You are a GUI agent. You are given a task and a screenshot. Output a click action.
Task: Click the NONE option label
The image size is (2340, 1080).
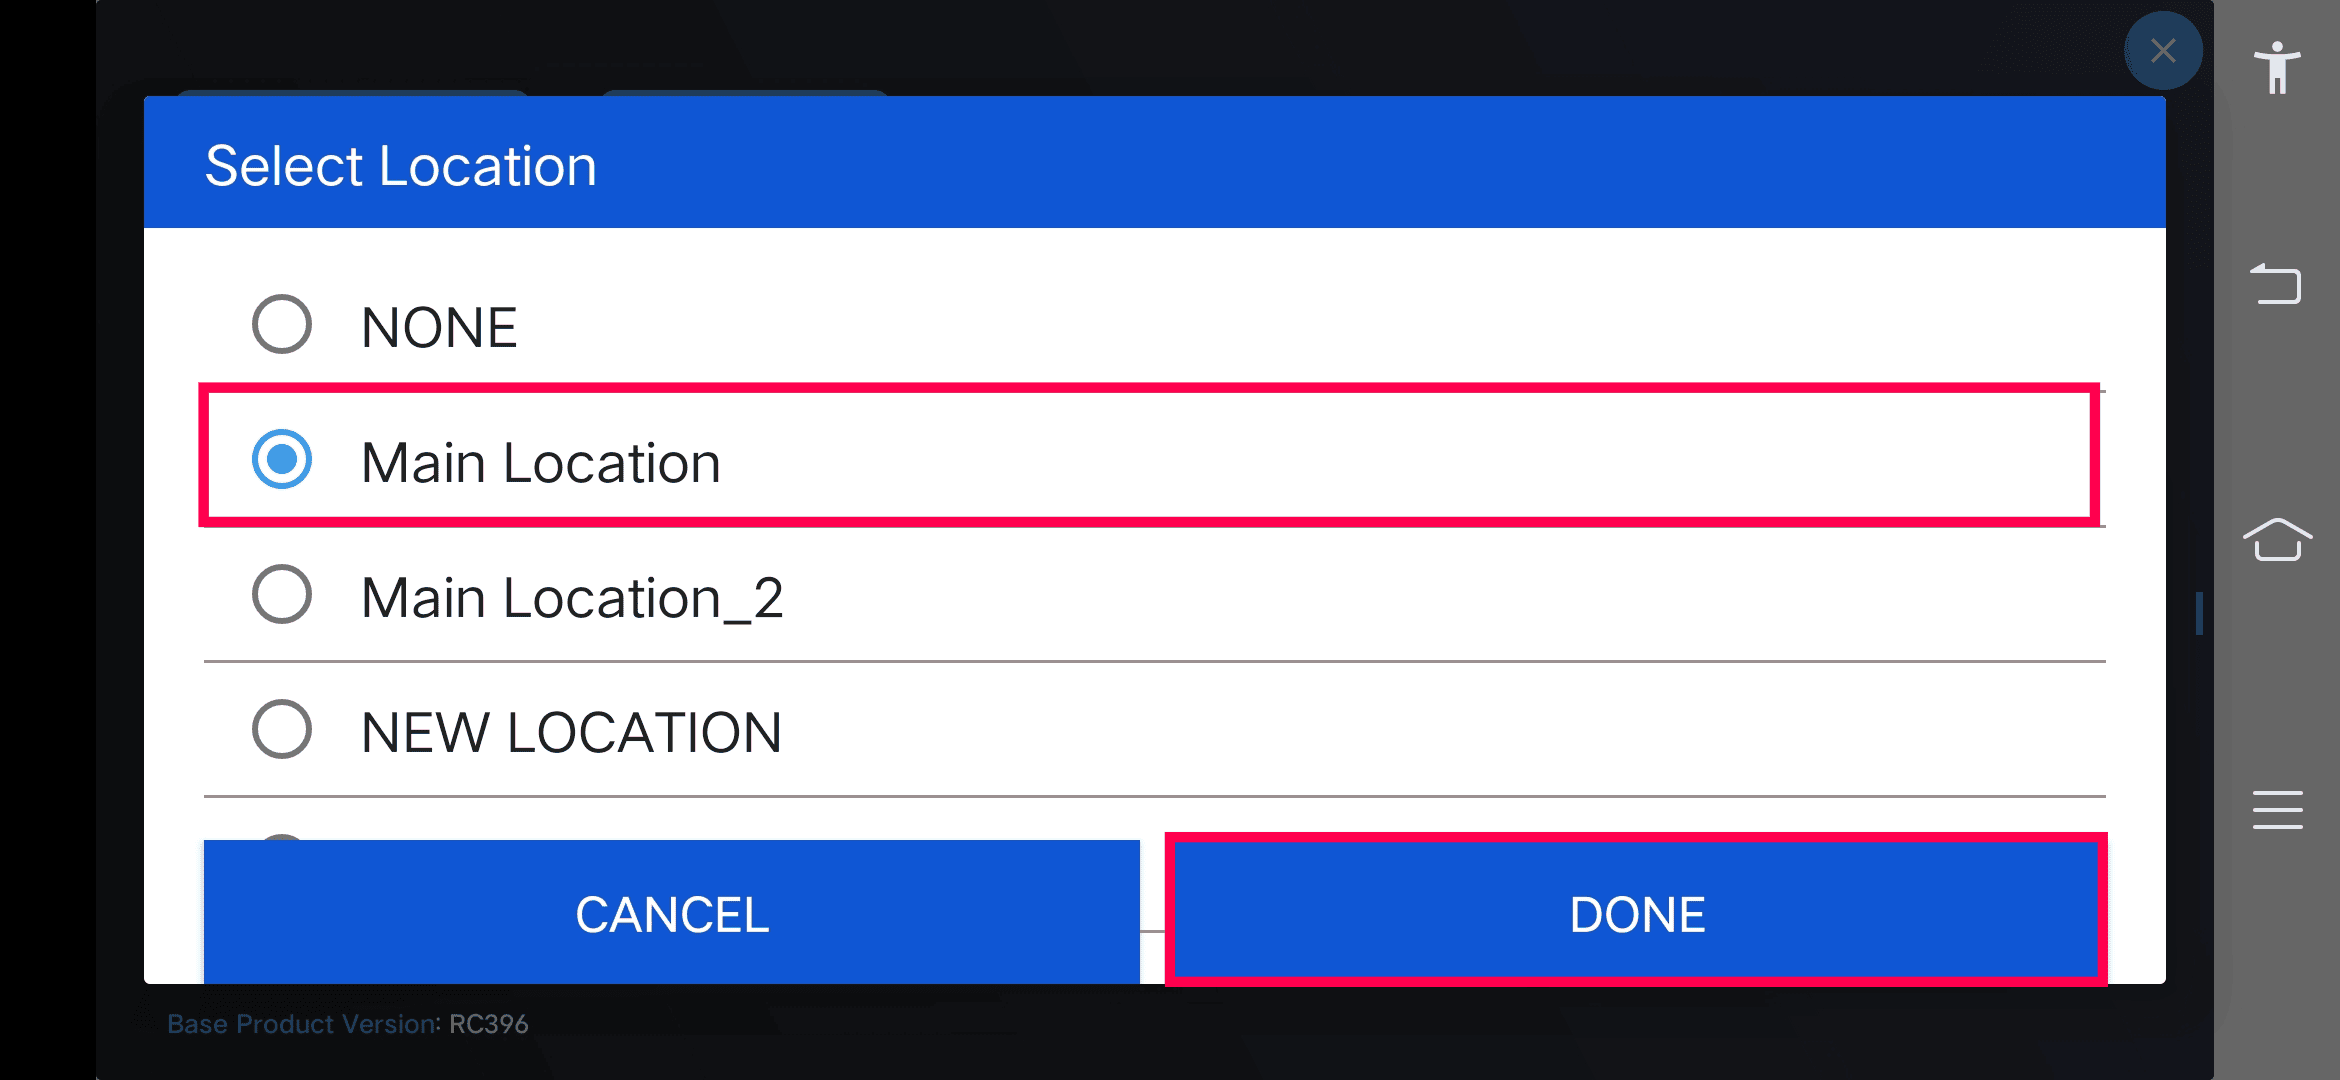pos(439,327)
